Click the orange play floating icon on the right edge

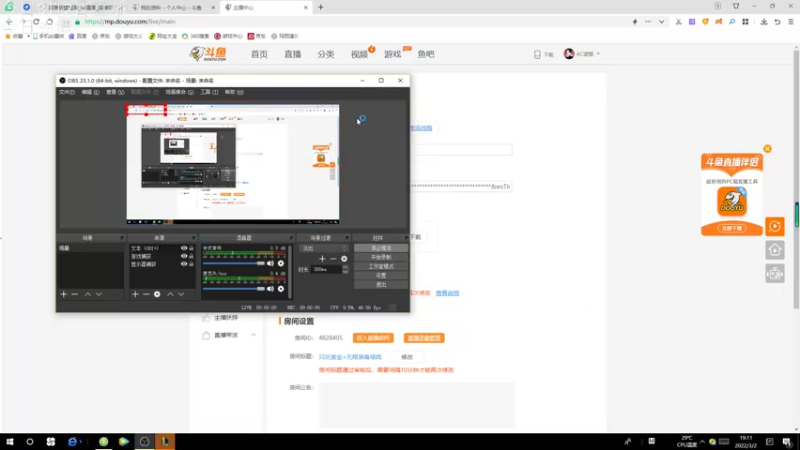point(775,226)
